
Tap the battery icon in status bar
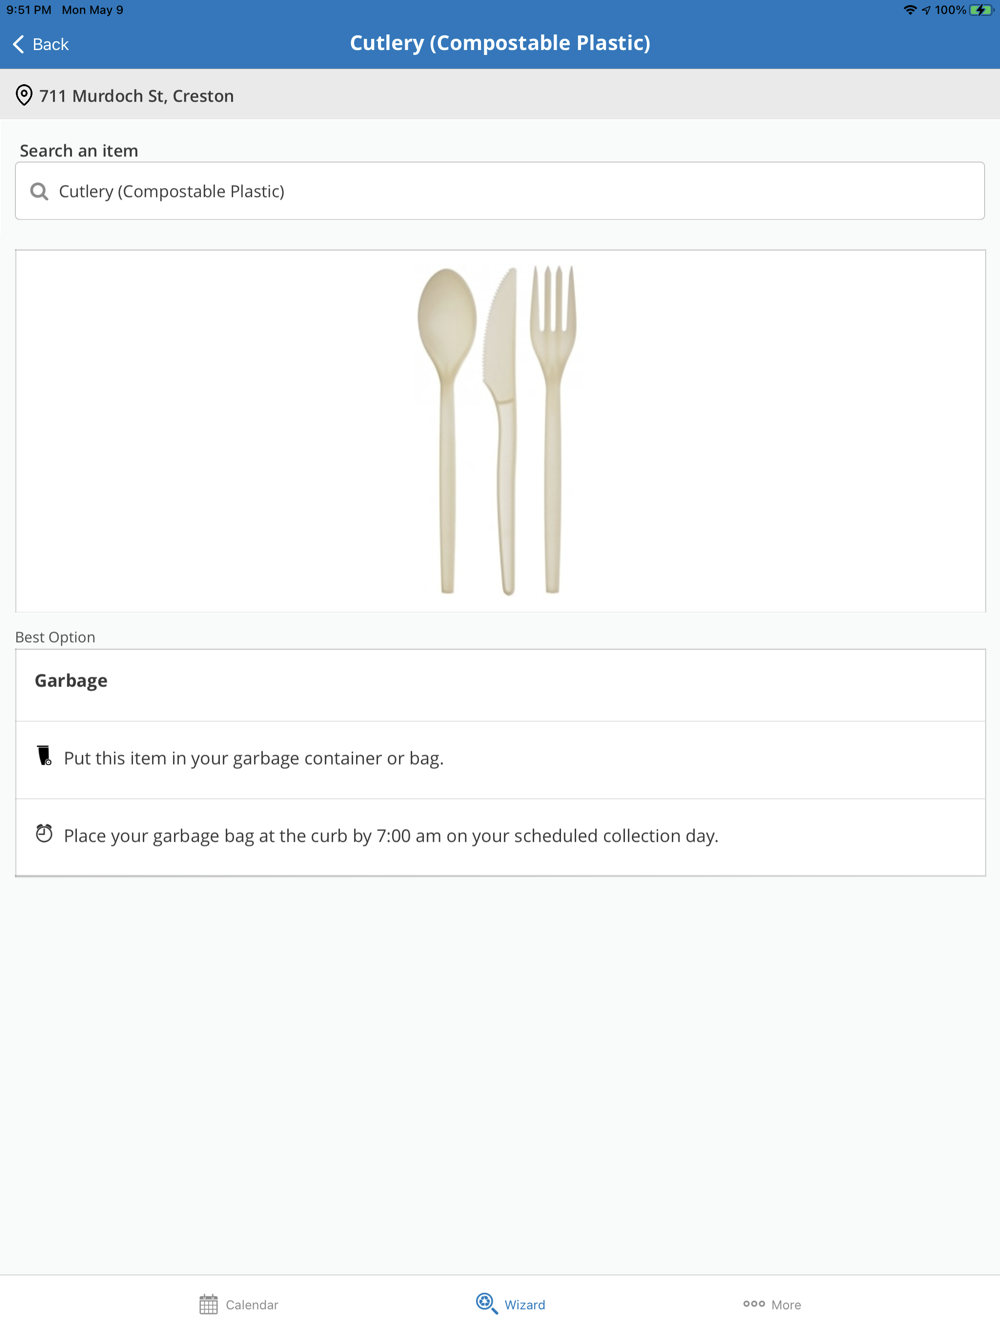(980, 10)
